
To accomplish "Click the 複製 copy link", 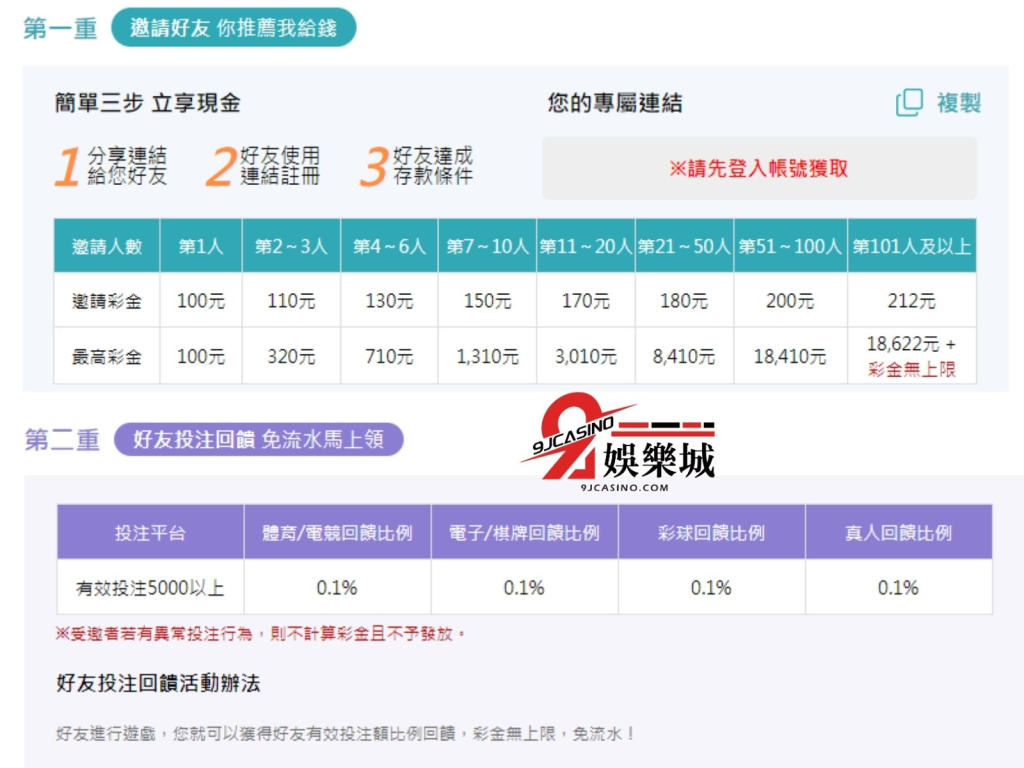I will point(962,102).
